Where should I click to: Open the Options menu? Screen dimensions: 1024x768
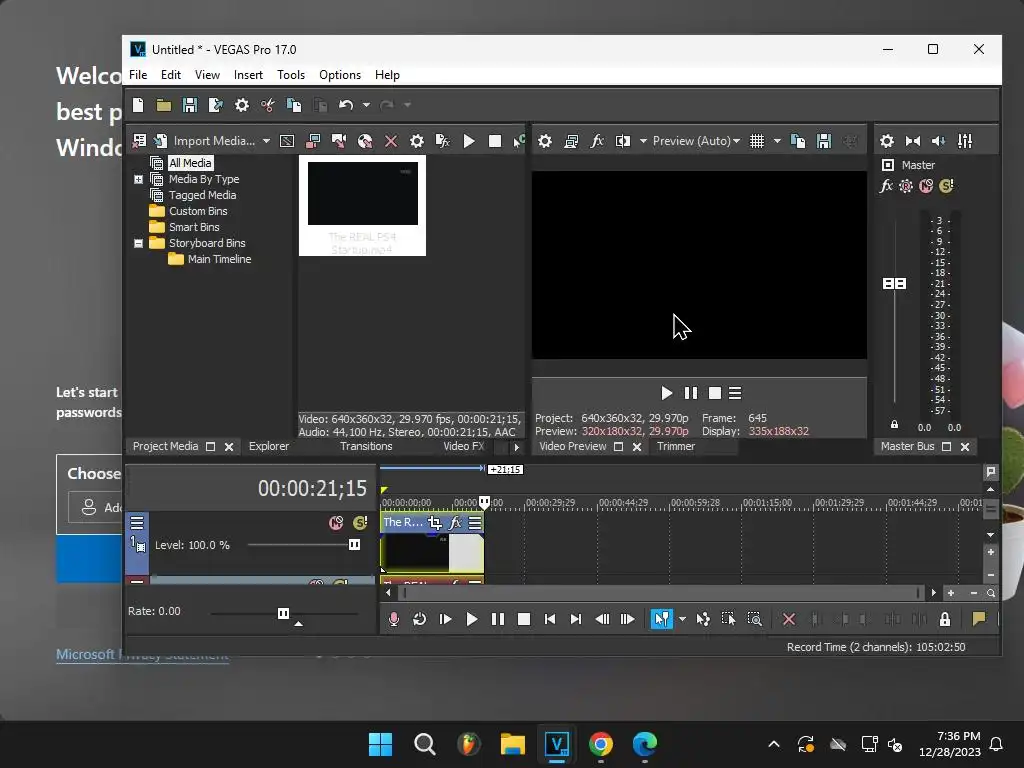[340, 75]
